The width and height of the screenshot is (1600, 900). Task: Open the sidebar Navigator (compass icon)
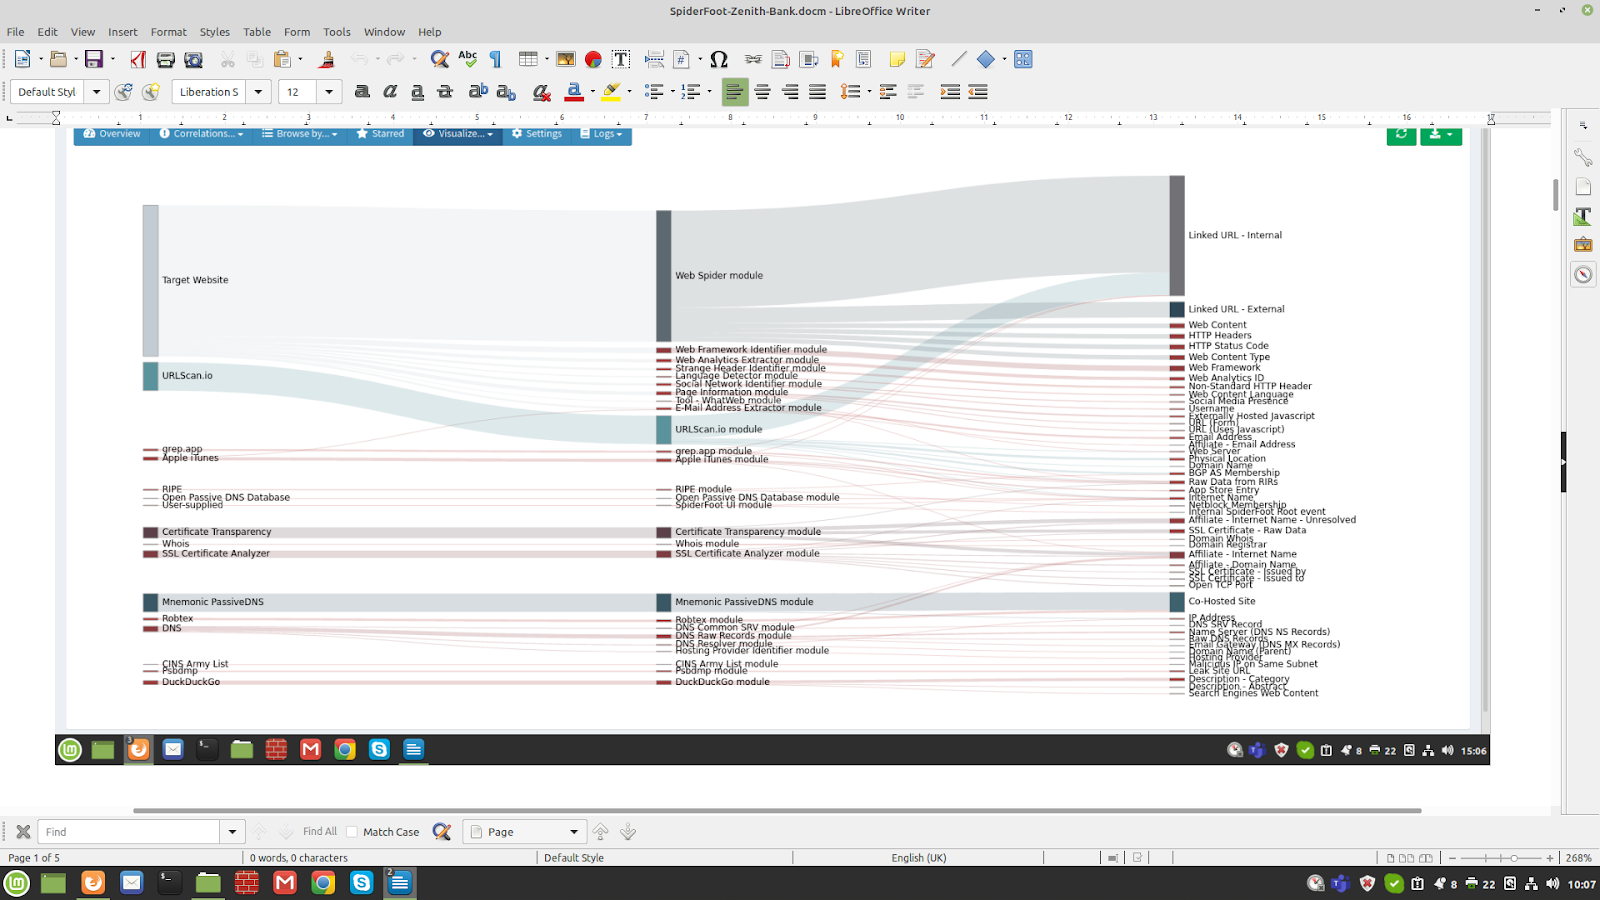pyautogui.click(x=1583, y=274)
